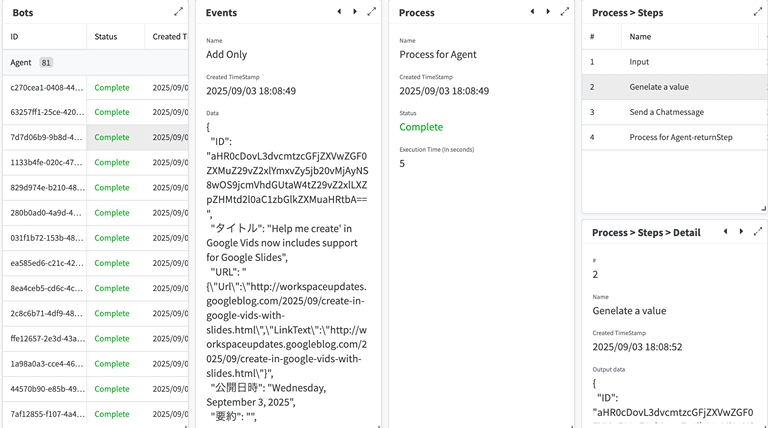Expand the Events panel to full view
768x428 pixels.
click(372, 12)
